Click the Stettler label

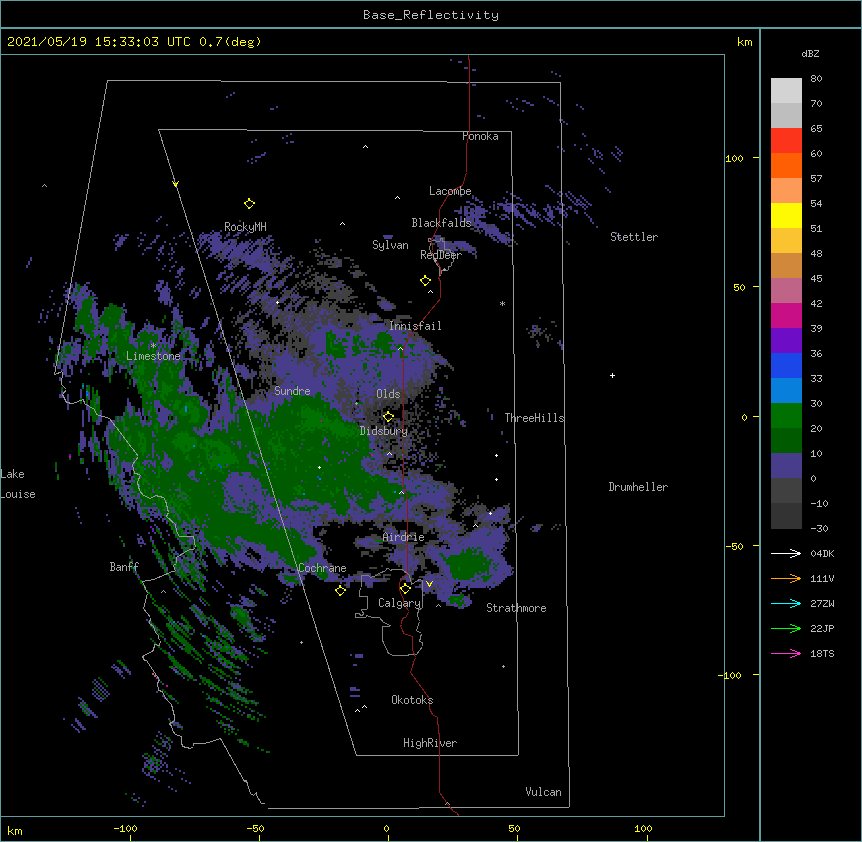634,237
